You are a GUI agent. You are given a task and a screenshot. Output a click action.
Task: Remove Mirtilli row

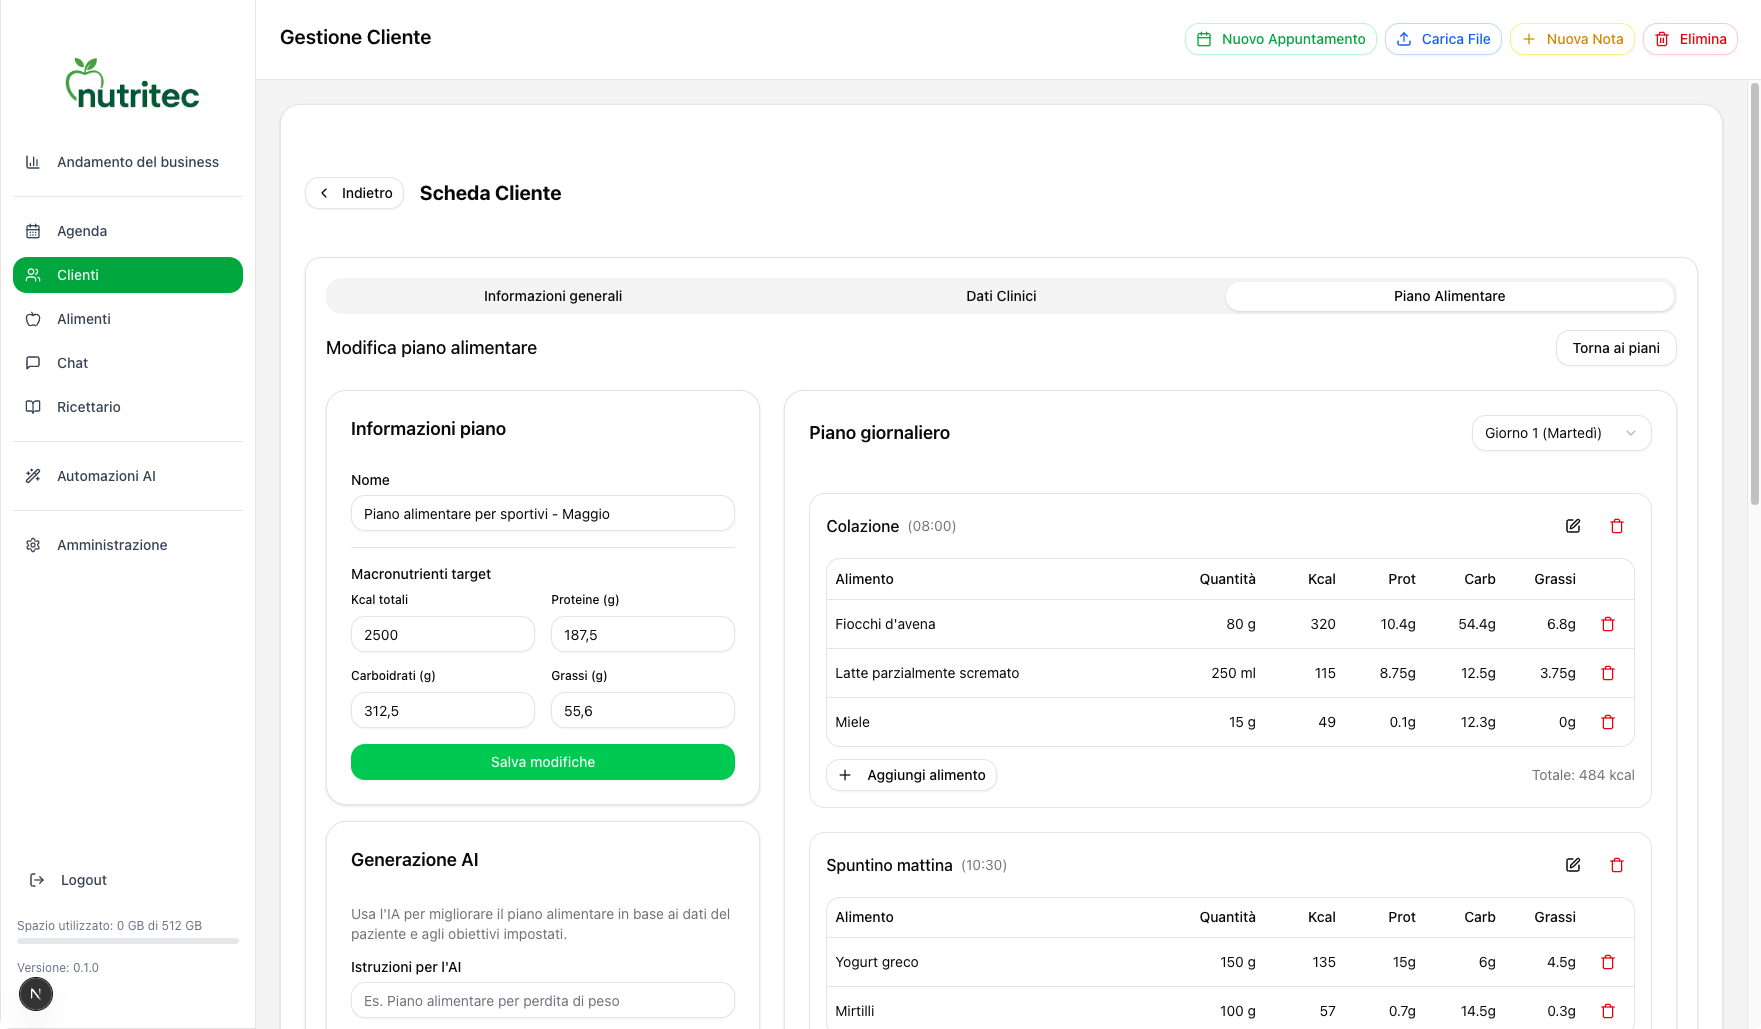point(1608,1011)
